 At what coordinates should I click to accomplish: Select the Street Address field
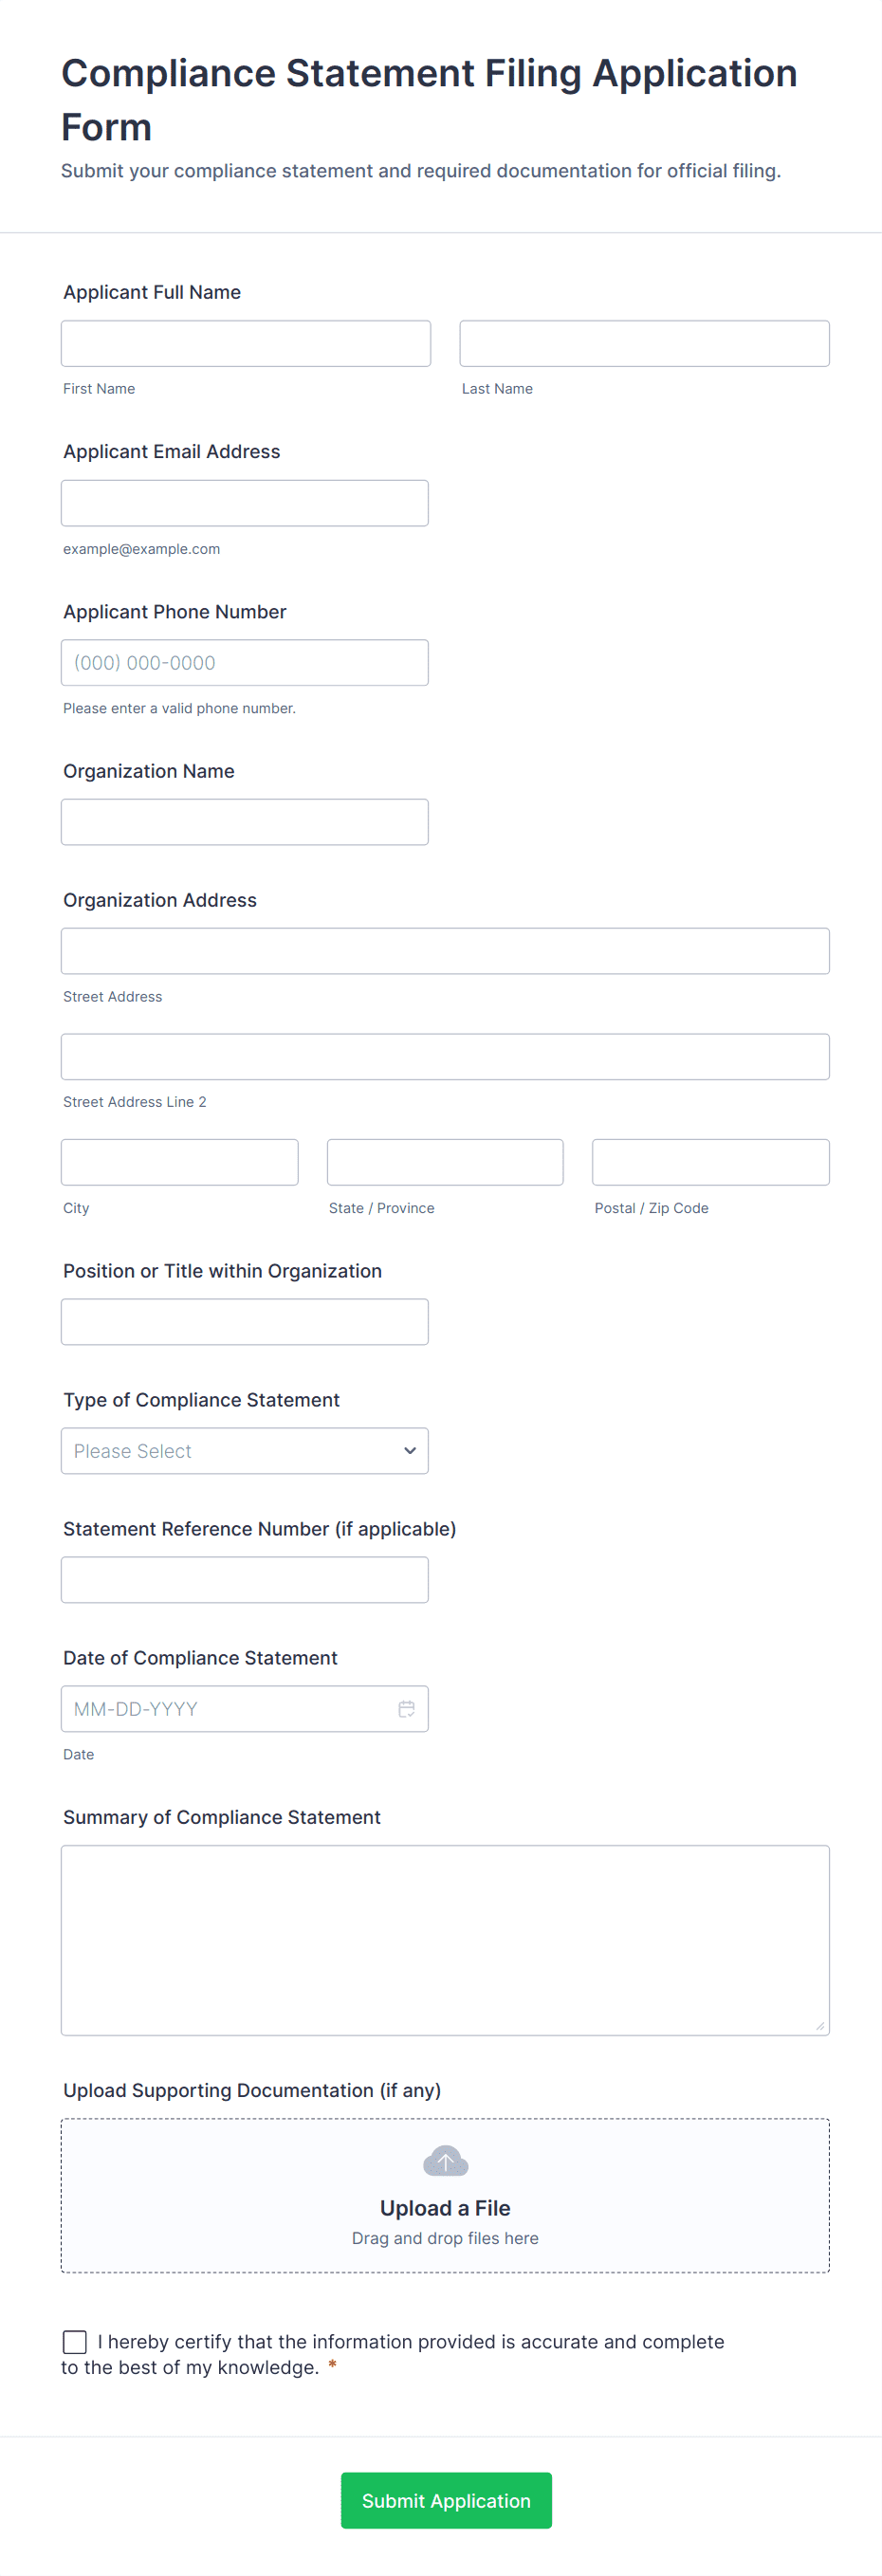pos(445,950)
